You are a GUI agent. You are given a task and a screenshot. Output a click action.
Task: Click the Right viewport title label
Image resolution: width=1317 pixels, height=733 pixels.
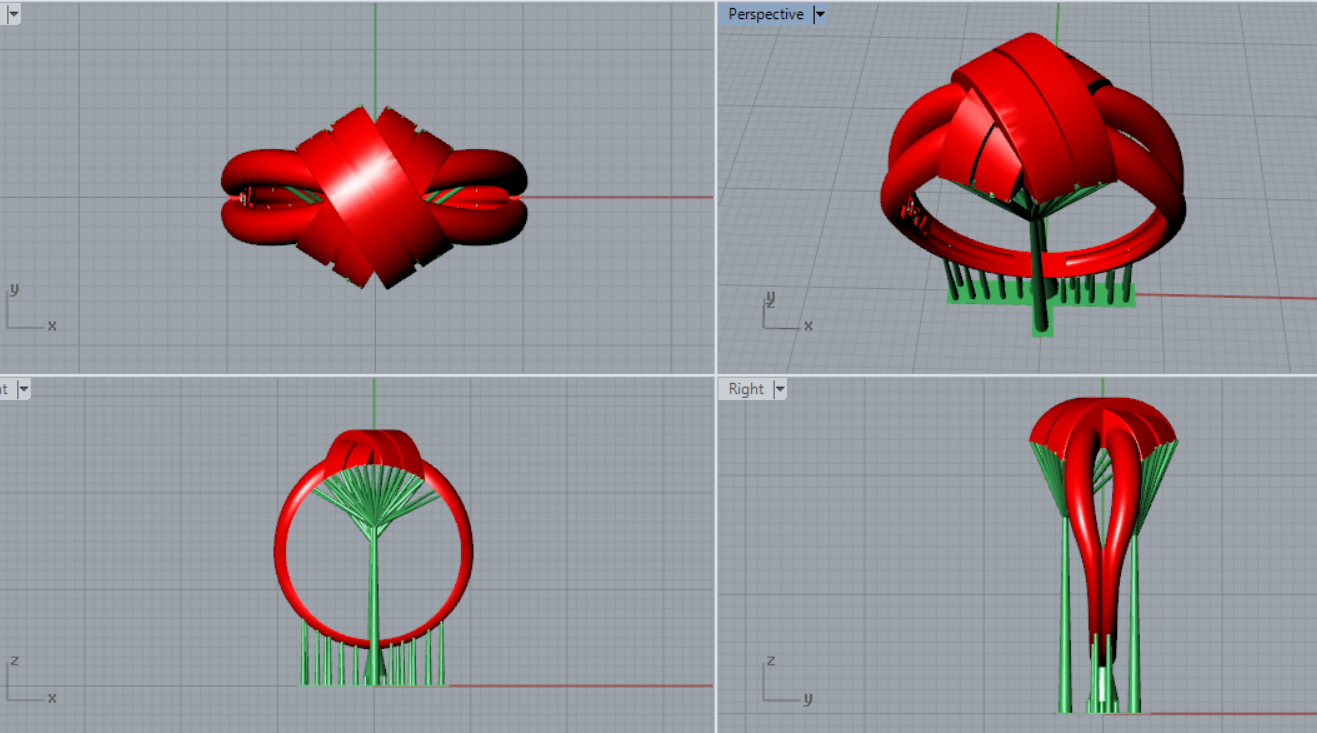click(x=746, y=389)
